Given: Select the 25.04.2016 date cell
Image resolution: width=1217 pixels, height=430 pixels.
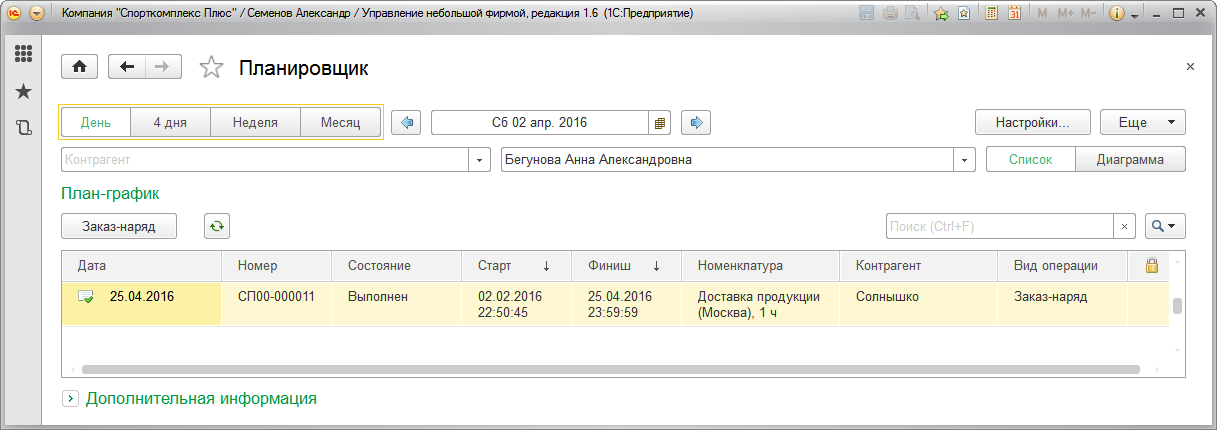Looking at the screenshot, I should point(142,304).
